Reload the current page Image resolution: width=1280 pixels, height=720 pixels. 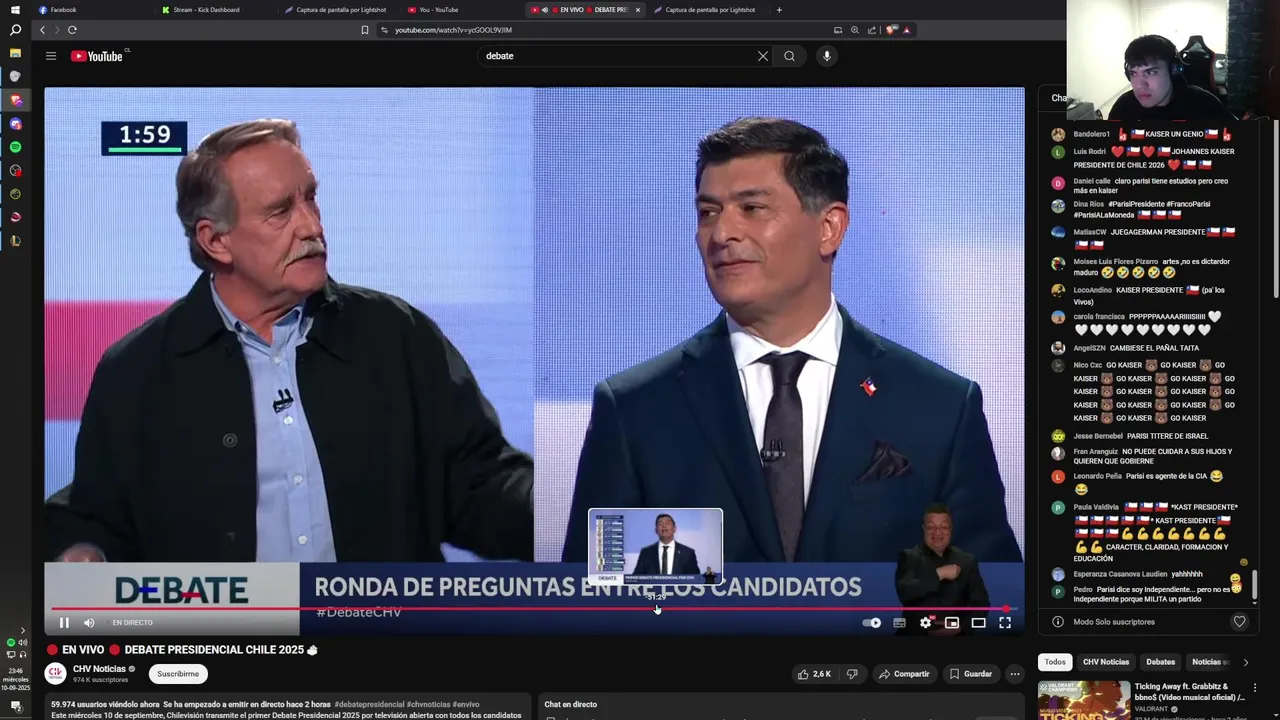(72, 30)
